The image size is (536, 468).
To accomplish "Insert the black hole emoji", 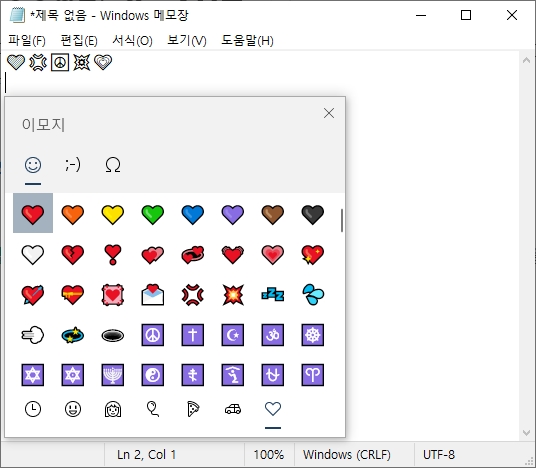I will coord(113,335).
